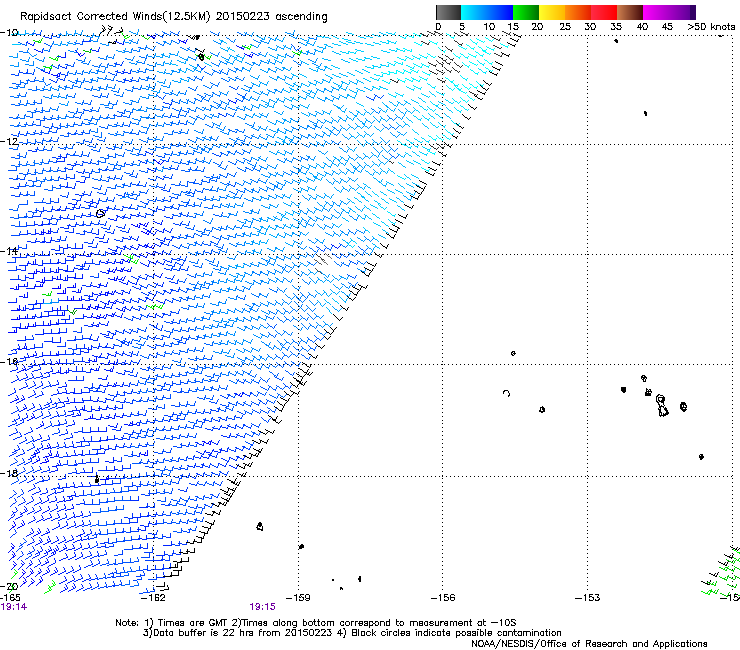Click the '40' legend tick label

click(x=642, y=27)
